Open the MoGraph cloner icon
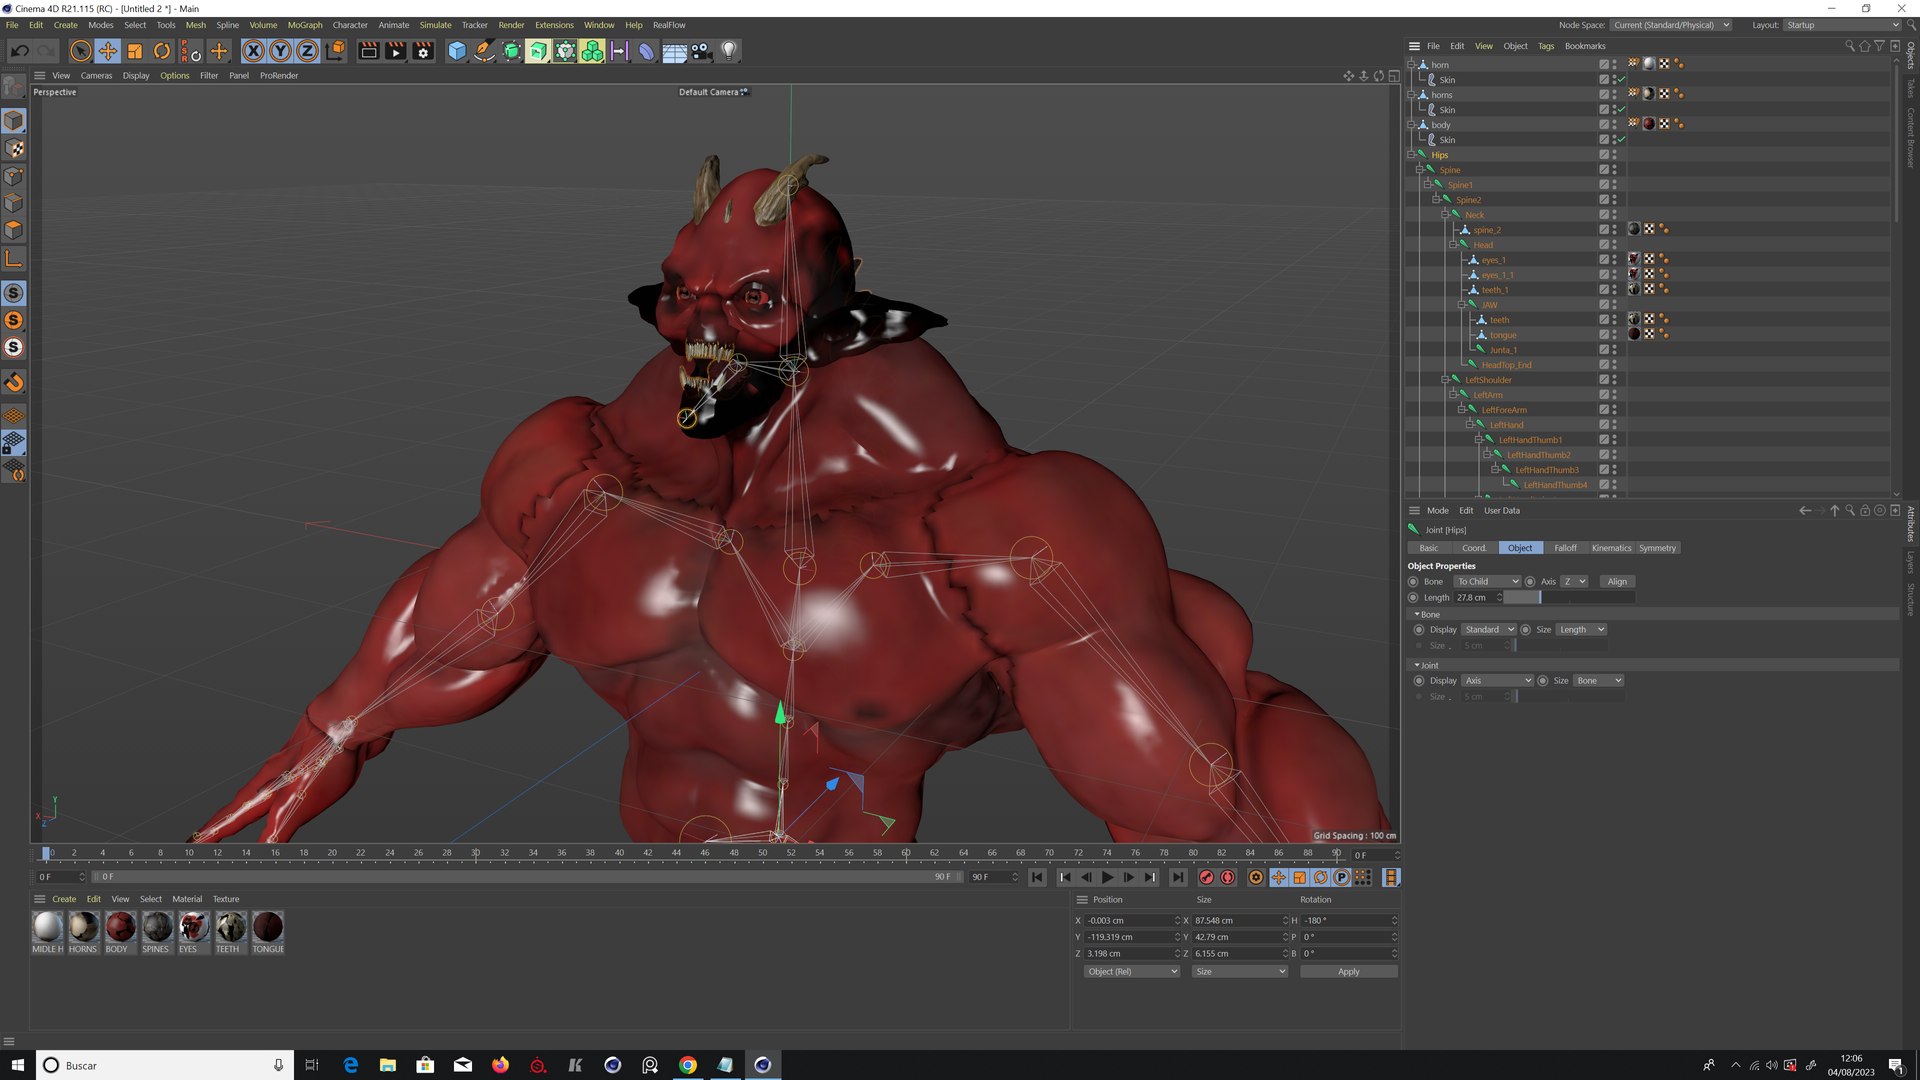Viewport: 1920px width, 1080px height. coord(592,51)
